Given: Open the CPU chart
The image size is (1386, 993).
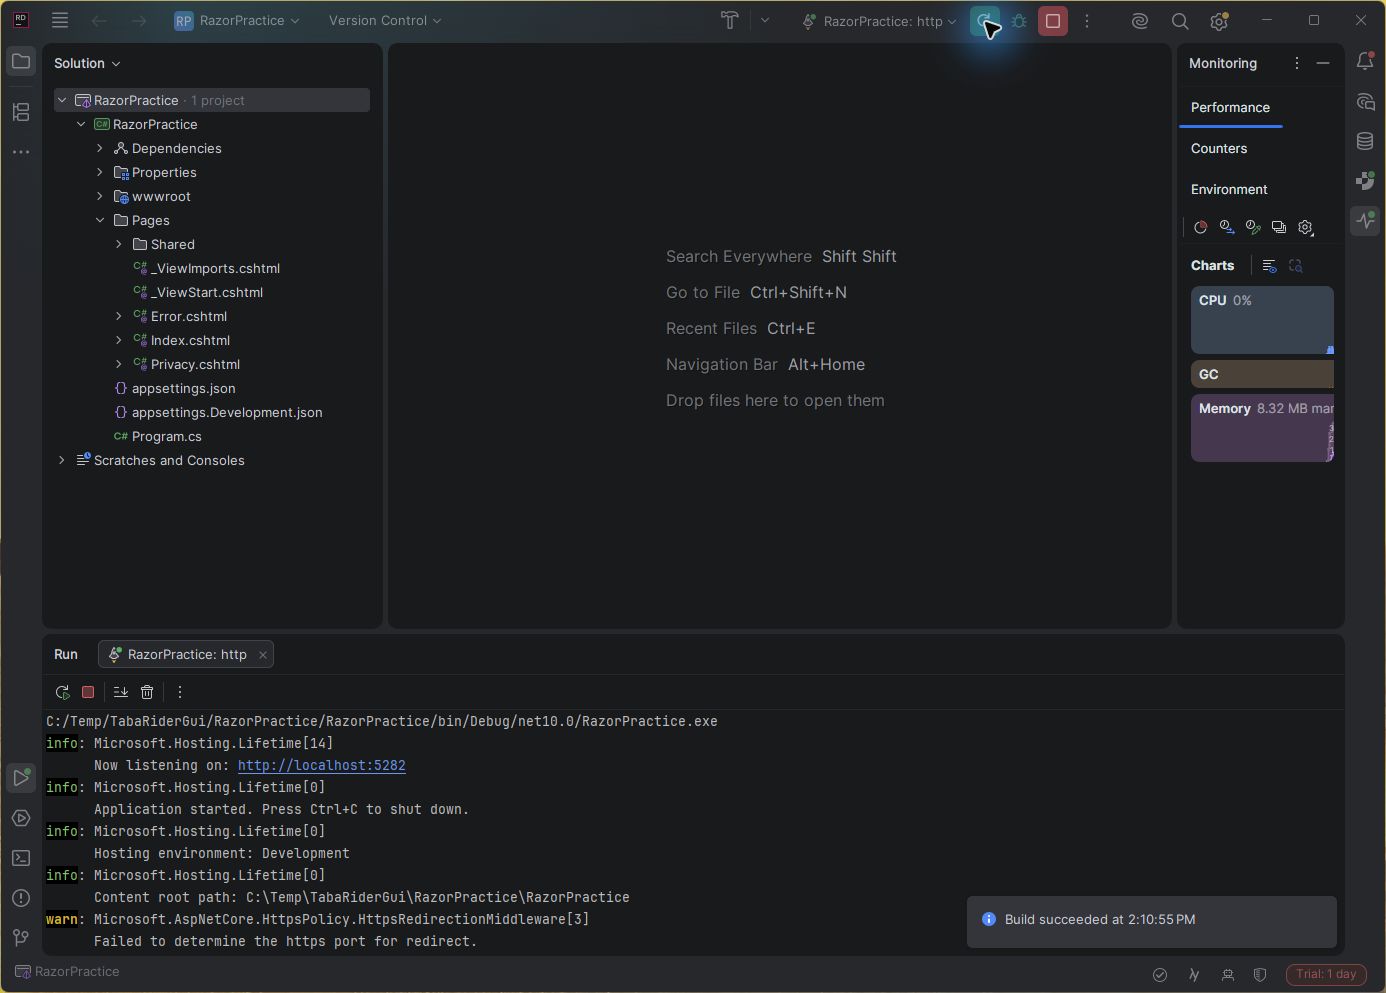Looking at the screenshot, I should pos(1262,320).
